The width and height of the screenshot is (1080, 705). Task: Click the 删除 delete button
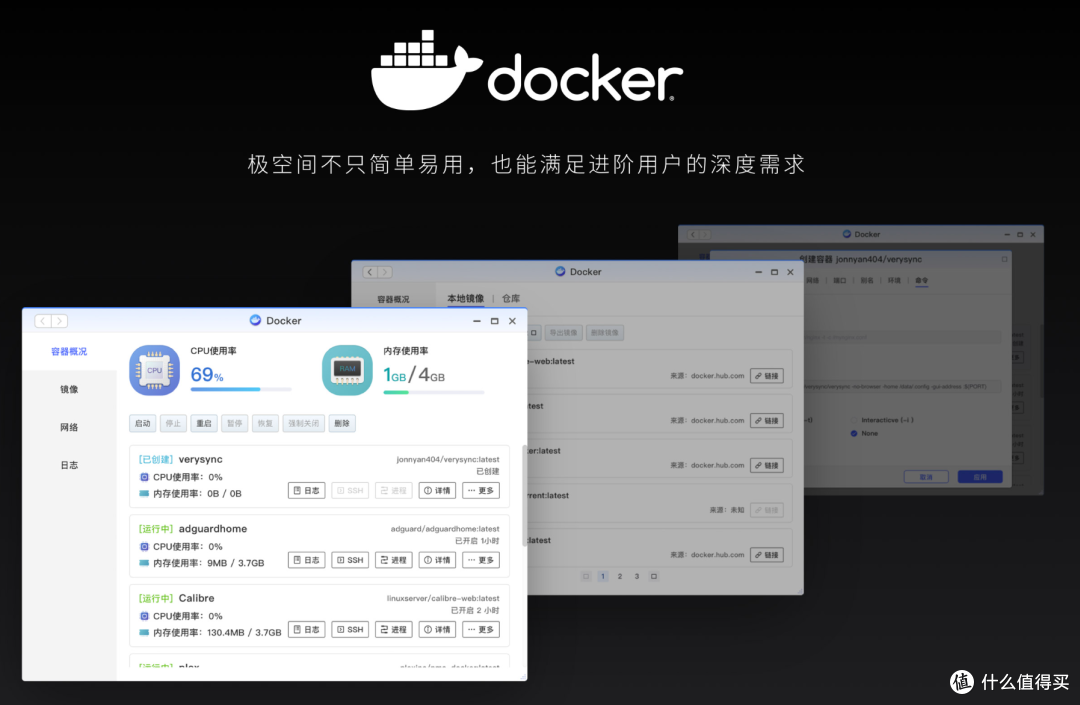pos(342,423)
